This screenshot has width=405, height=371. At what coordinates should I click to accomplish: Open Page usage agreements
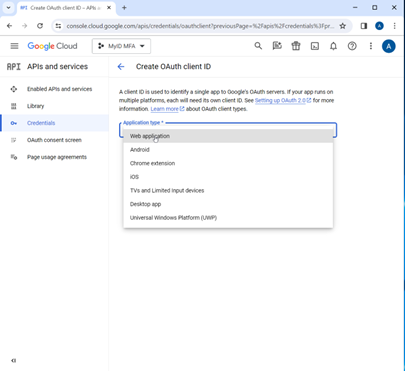pyautogui.click(x=54, y=157)
